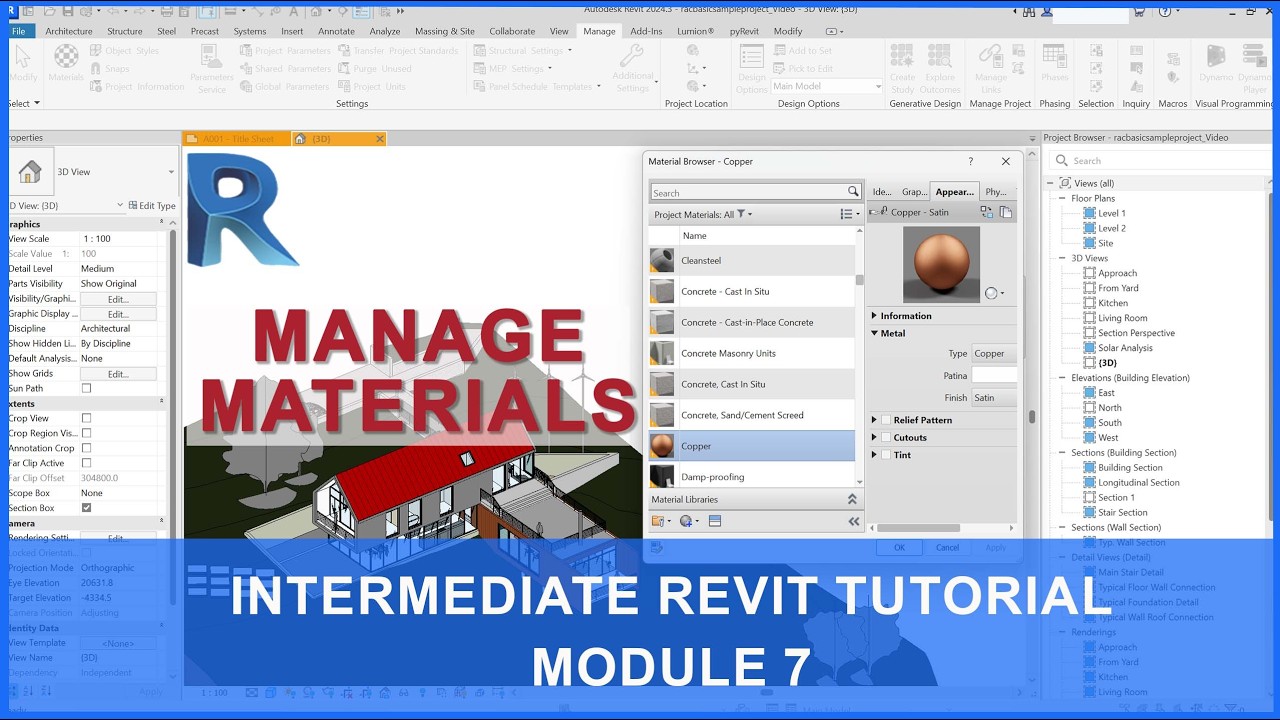1280x720 pixels.
Task: Enable the Relief Pattern checkbox
Action: click(886, 420)
